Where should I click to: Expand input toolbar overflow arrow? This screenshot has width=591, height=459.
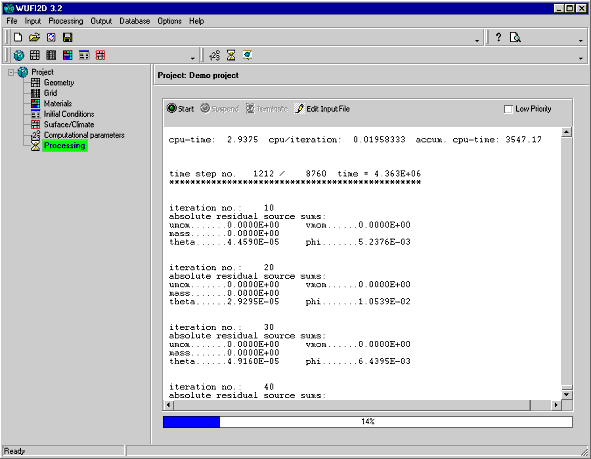192,58
